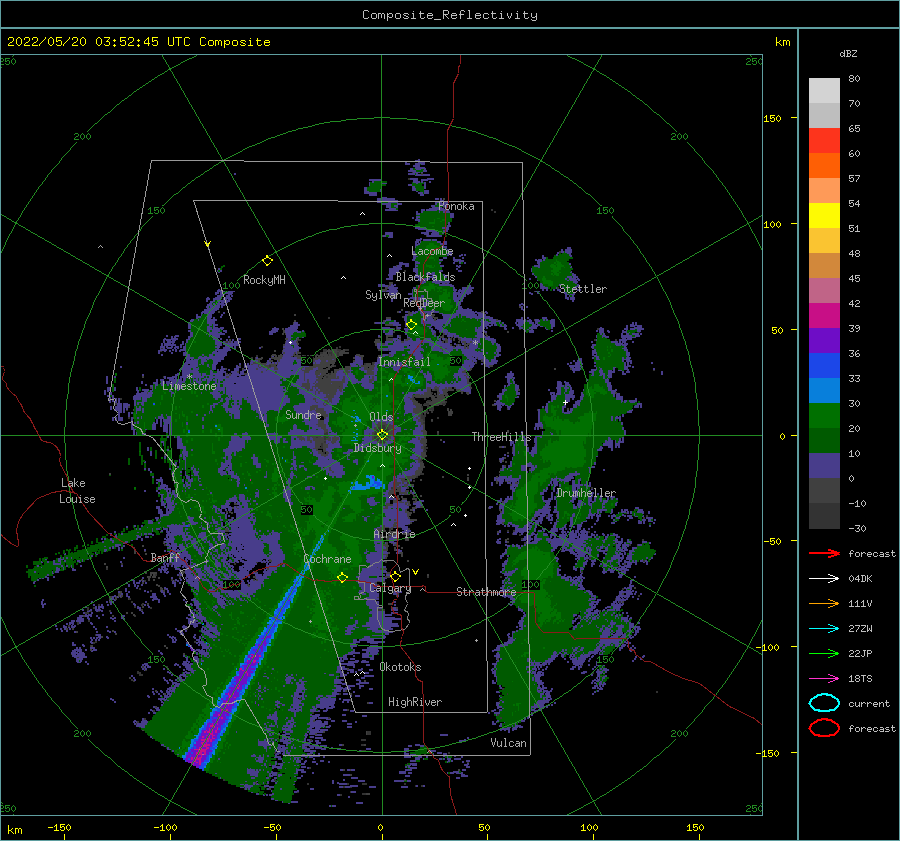900x841 pixels.
Task: Click the Didsbury city label
Action: 378,448
